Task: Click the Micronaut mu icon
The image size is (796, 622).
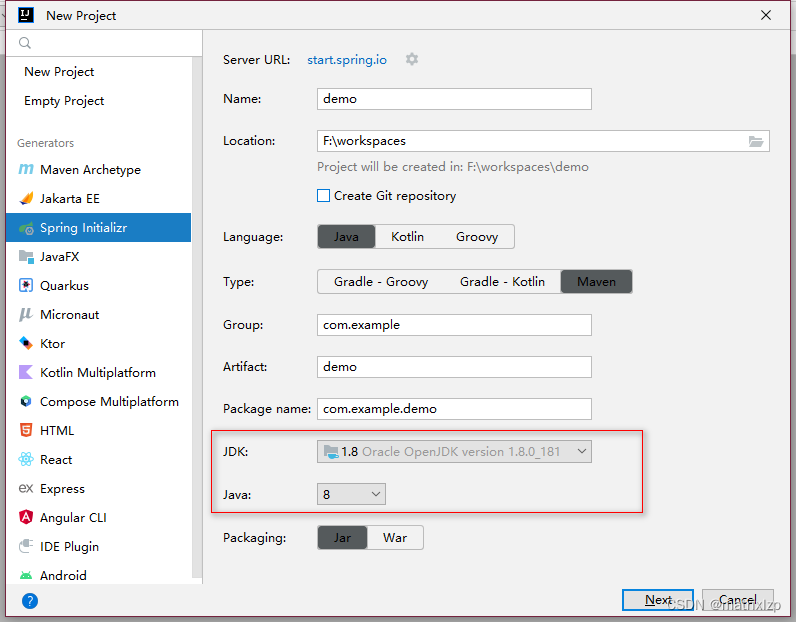Action: pyautogui.click(x=26, y=314)
